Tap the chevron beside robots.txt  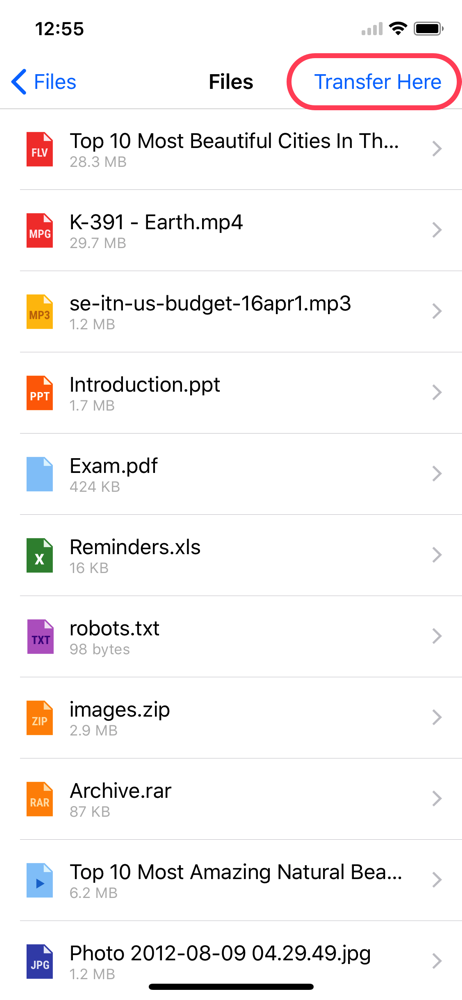tap(437, 636)
